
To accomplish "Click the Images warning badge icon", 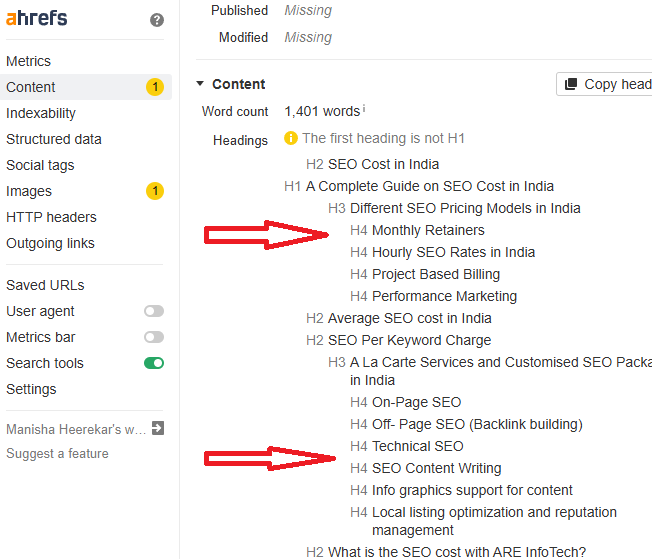I will click(x=154, y=191).
